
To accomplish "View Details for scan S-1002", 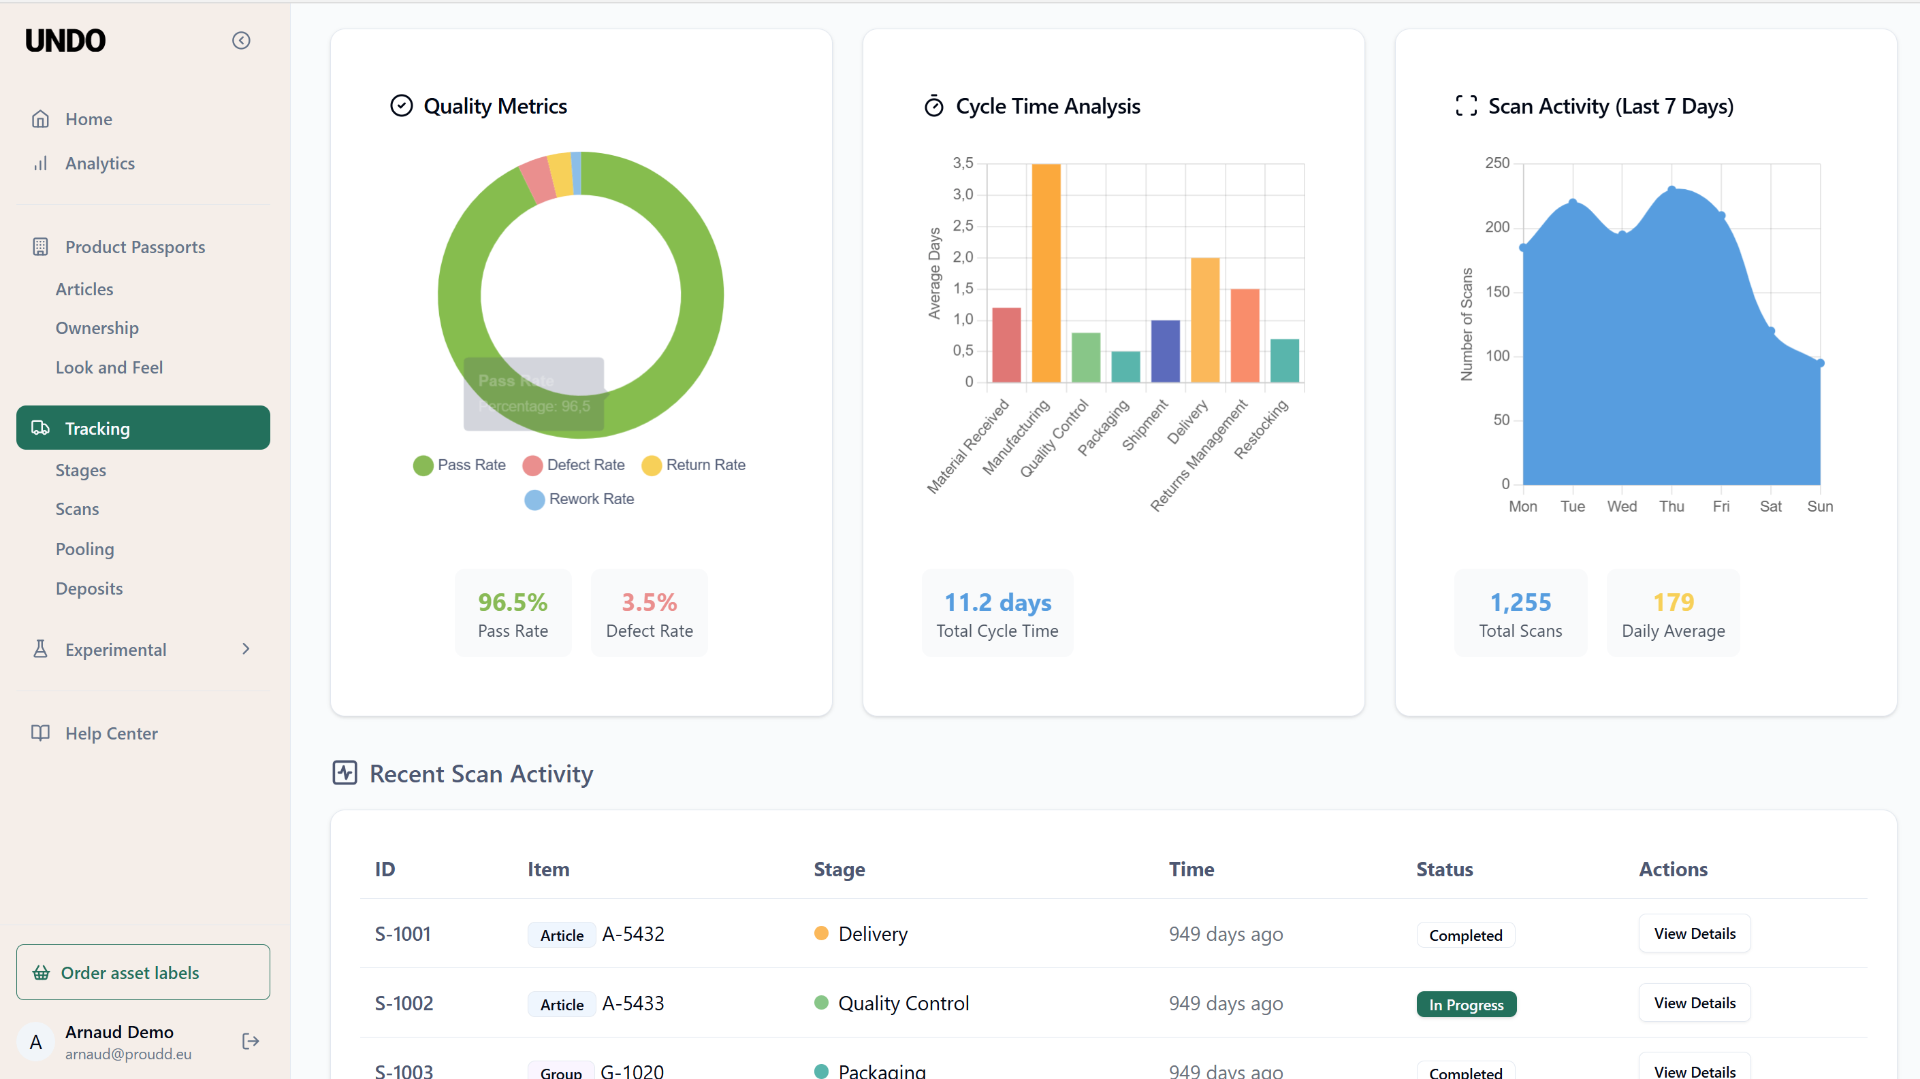I will (1694, 1003).
